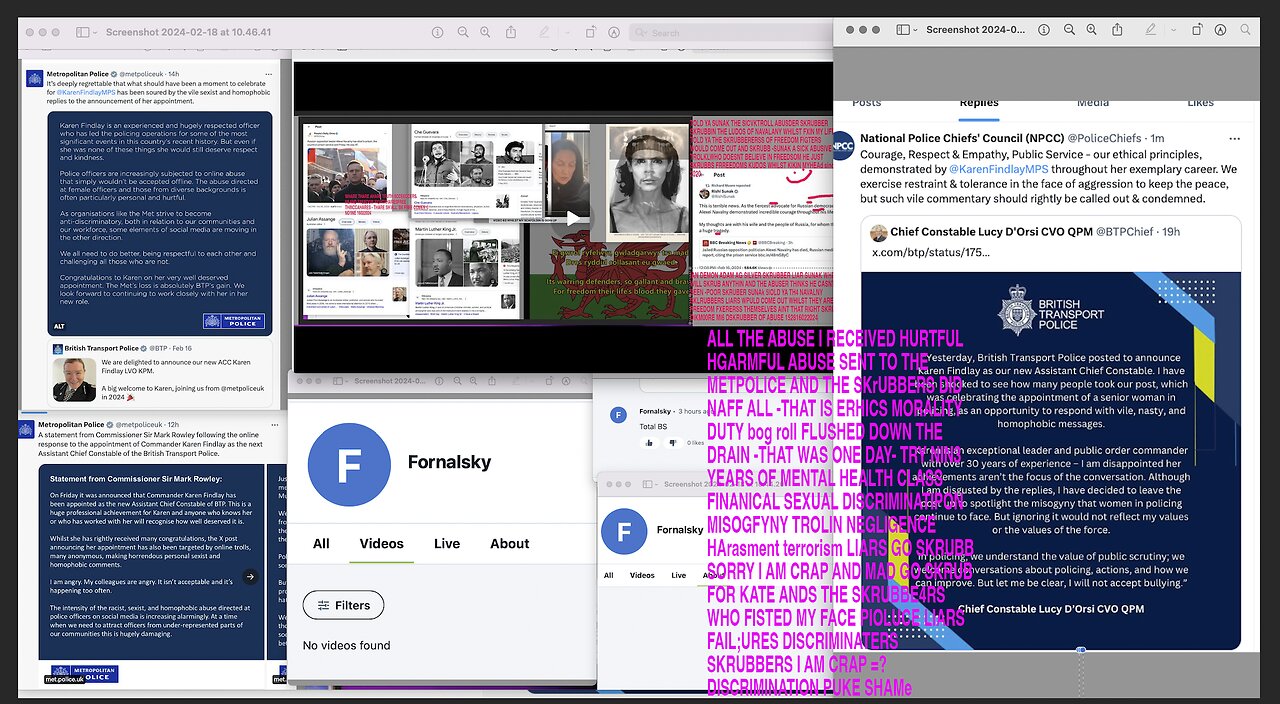The height and width of the screenshot is (704, 1280).
Task: Click large Fornalsky profile avatar
Action: [x=349, y=464]
